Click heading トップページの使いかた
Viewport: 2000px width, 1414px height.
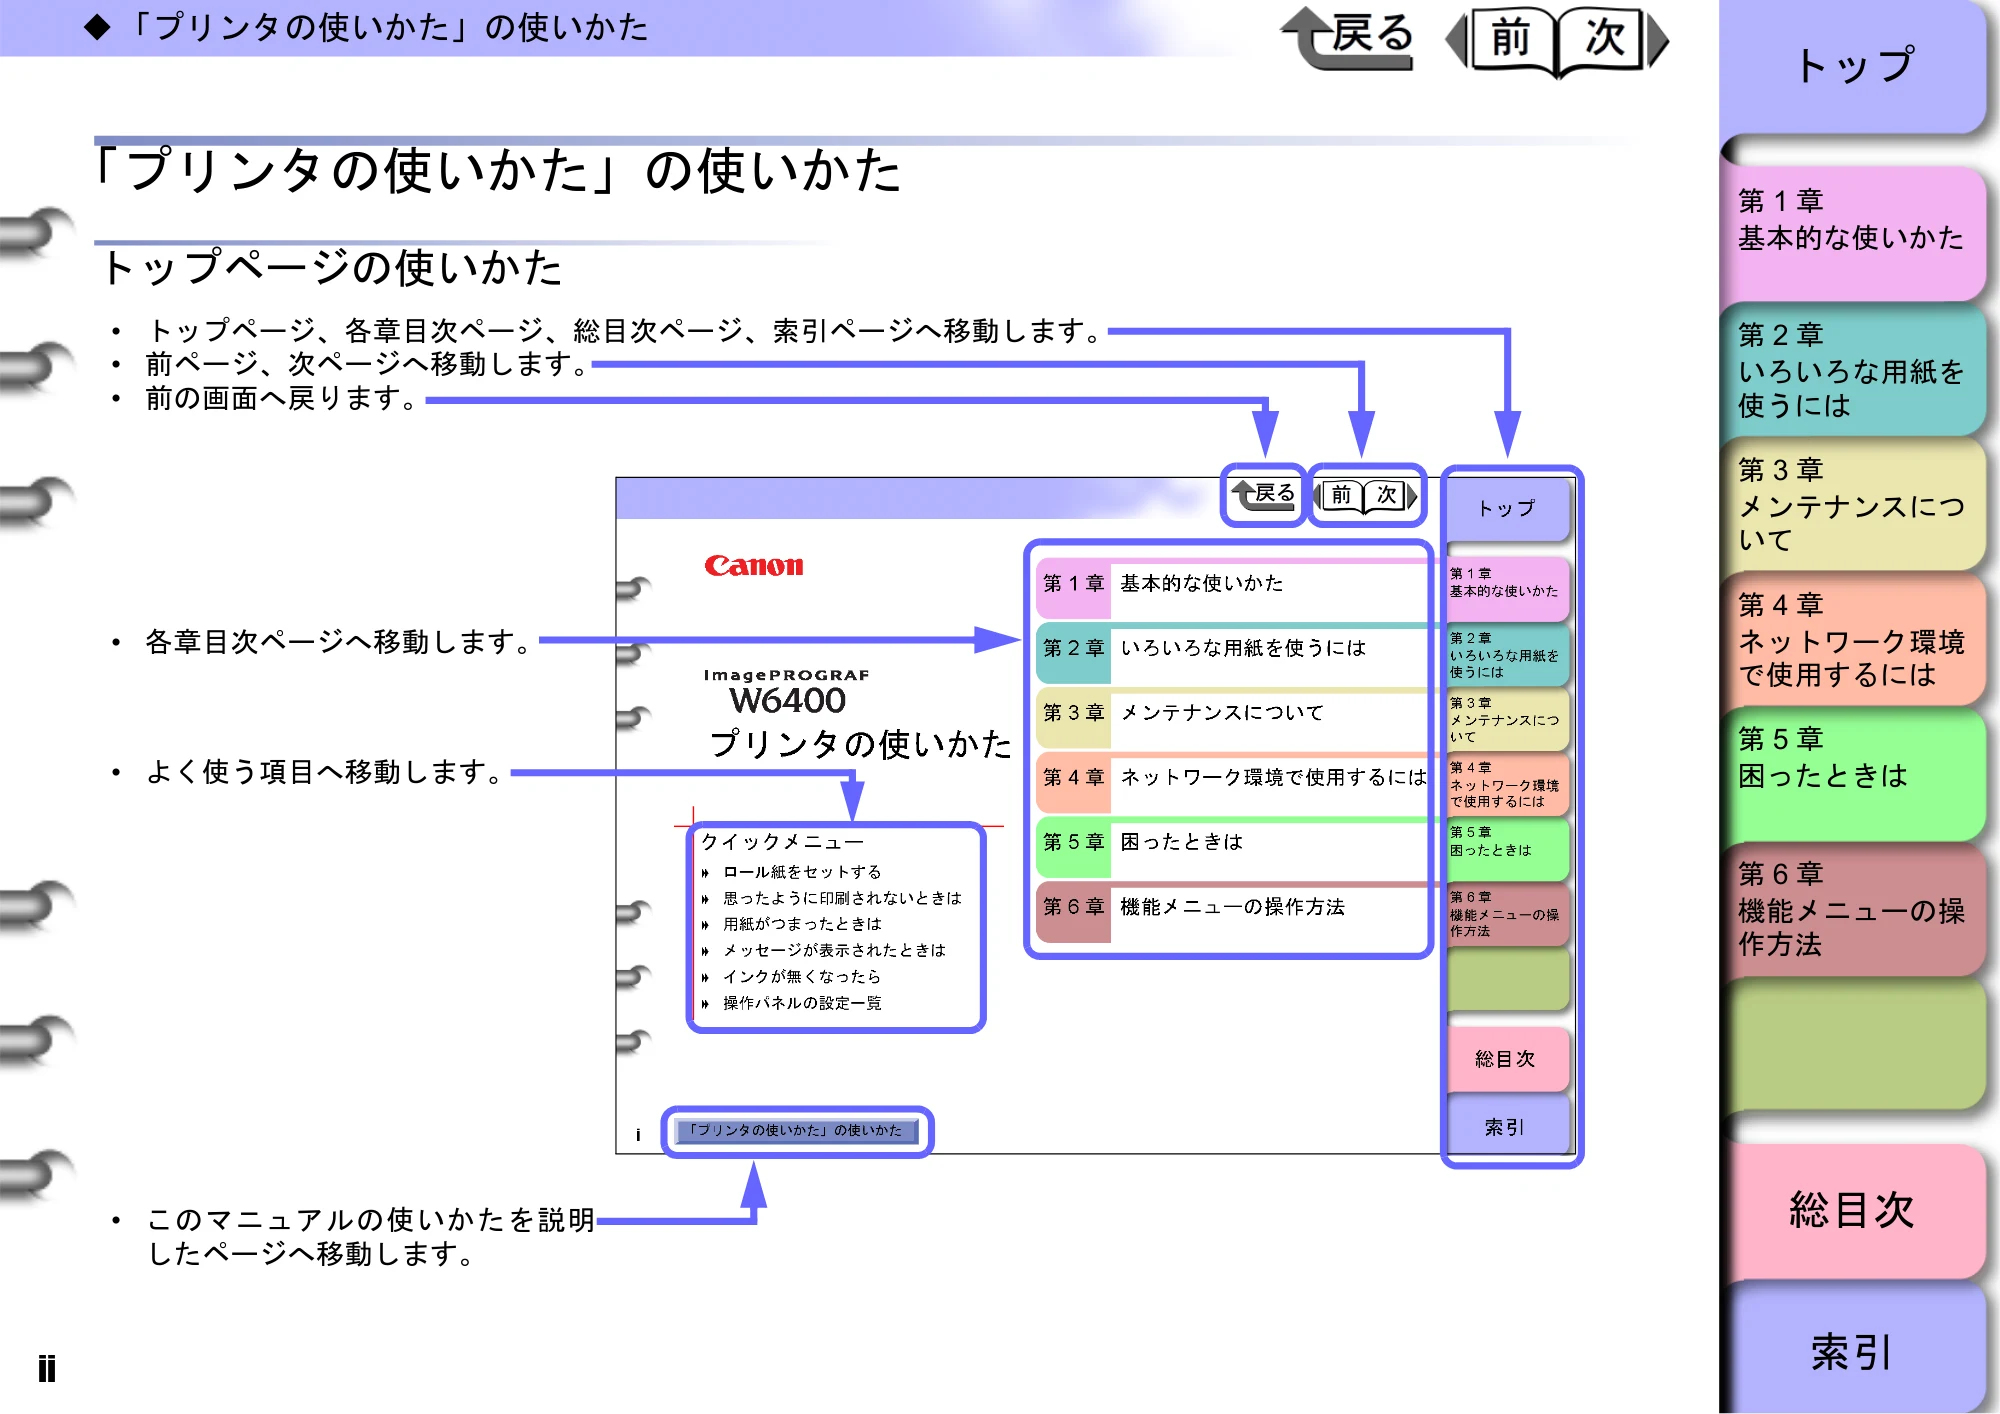click(x=332, y=268)
